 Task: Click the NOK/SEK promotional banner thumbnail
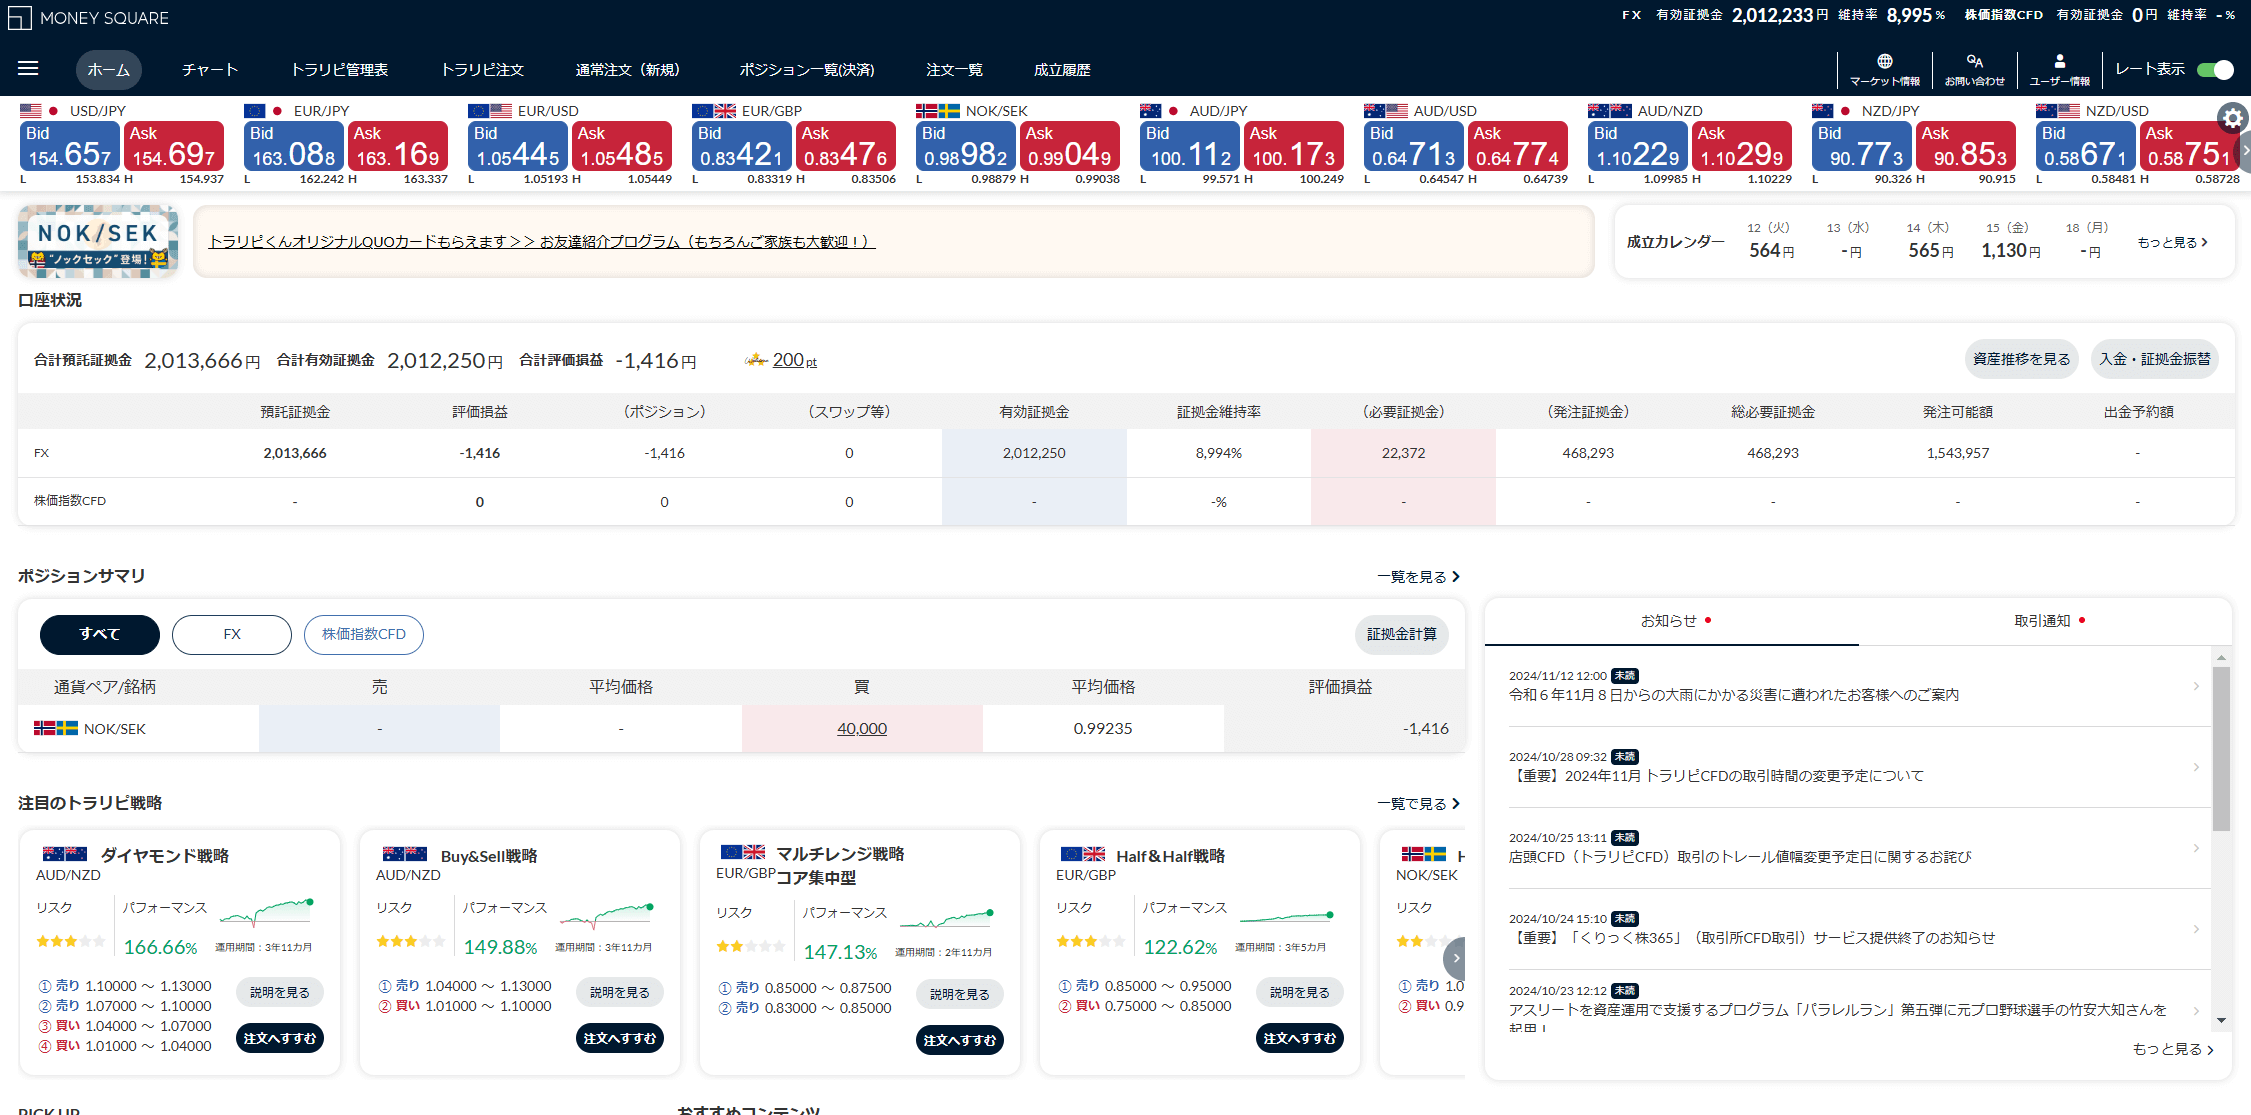[98, 241]
